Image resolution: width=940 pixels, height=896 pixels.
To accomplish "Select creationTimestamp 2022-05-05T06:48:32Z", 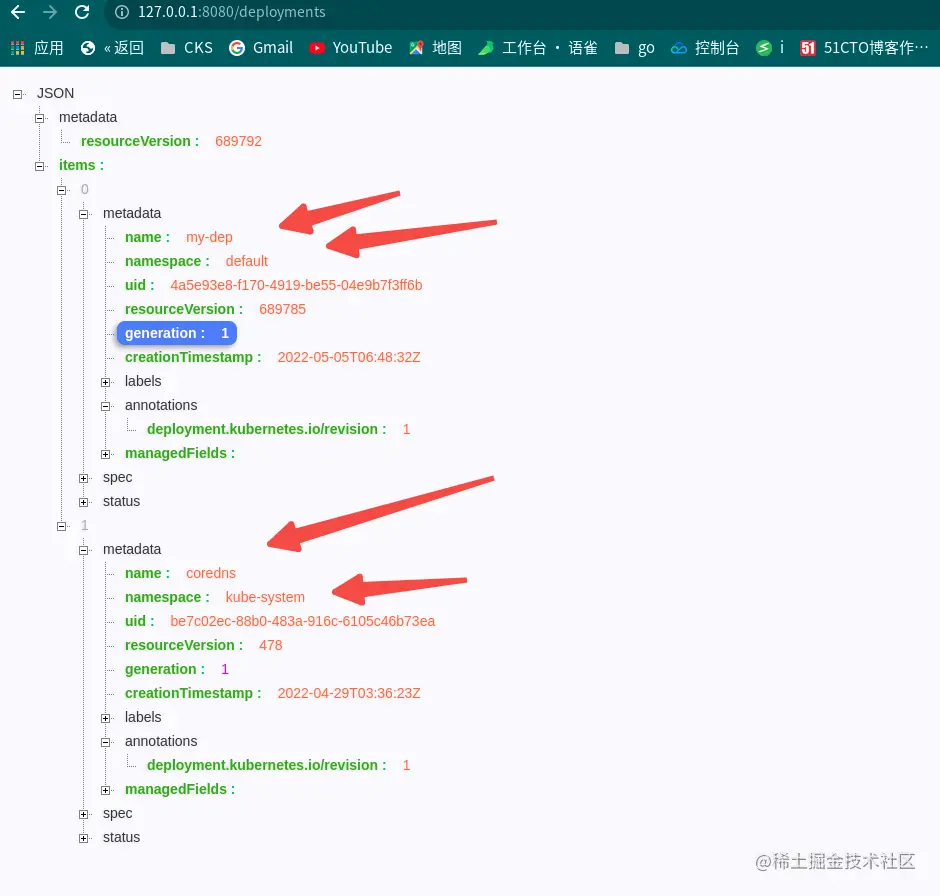I will 348,357.
